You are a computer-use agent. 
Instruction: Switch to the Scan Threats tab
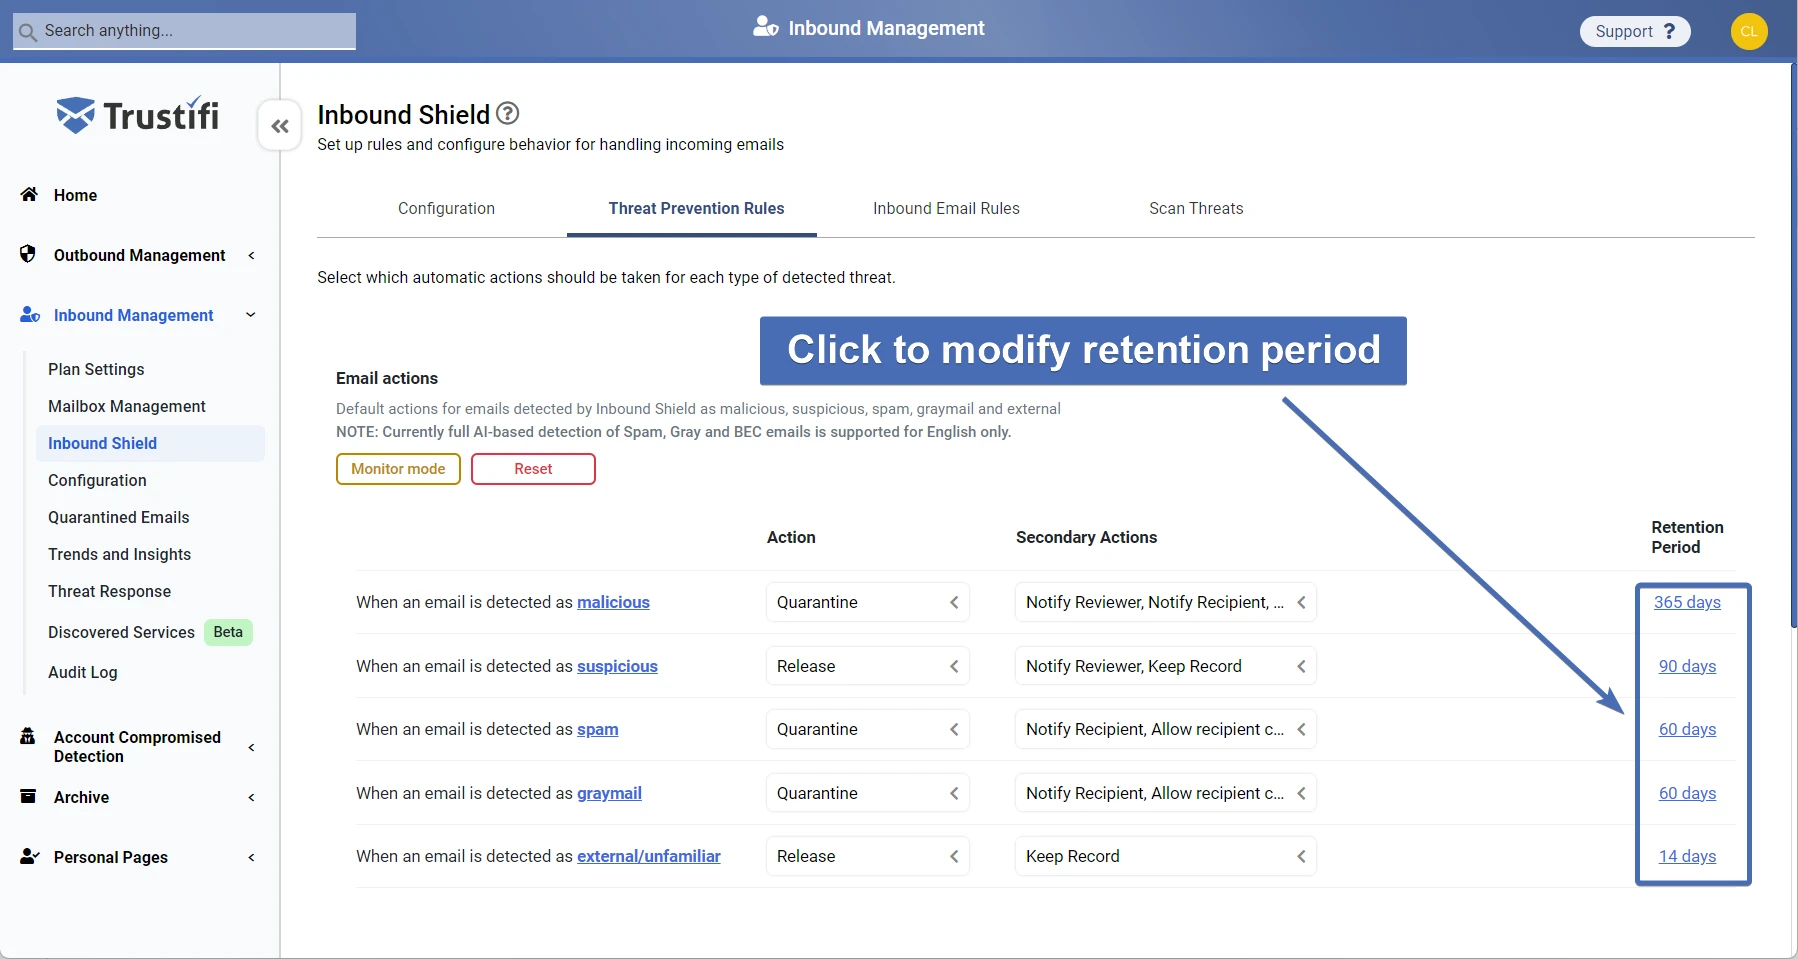click(x=1196, y=208)
